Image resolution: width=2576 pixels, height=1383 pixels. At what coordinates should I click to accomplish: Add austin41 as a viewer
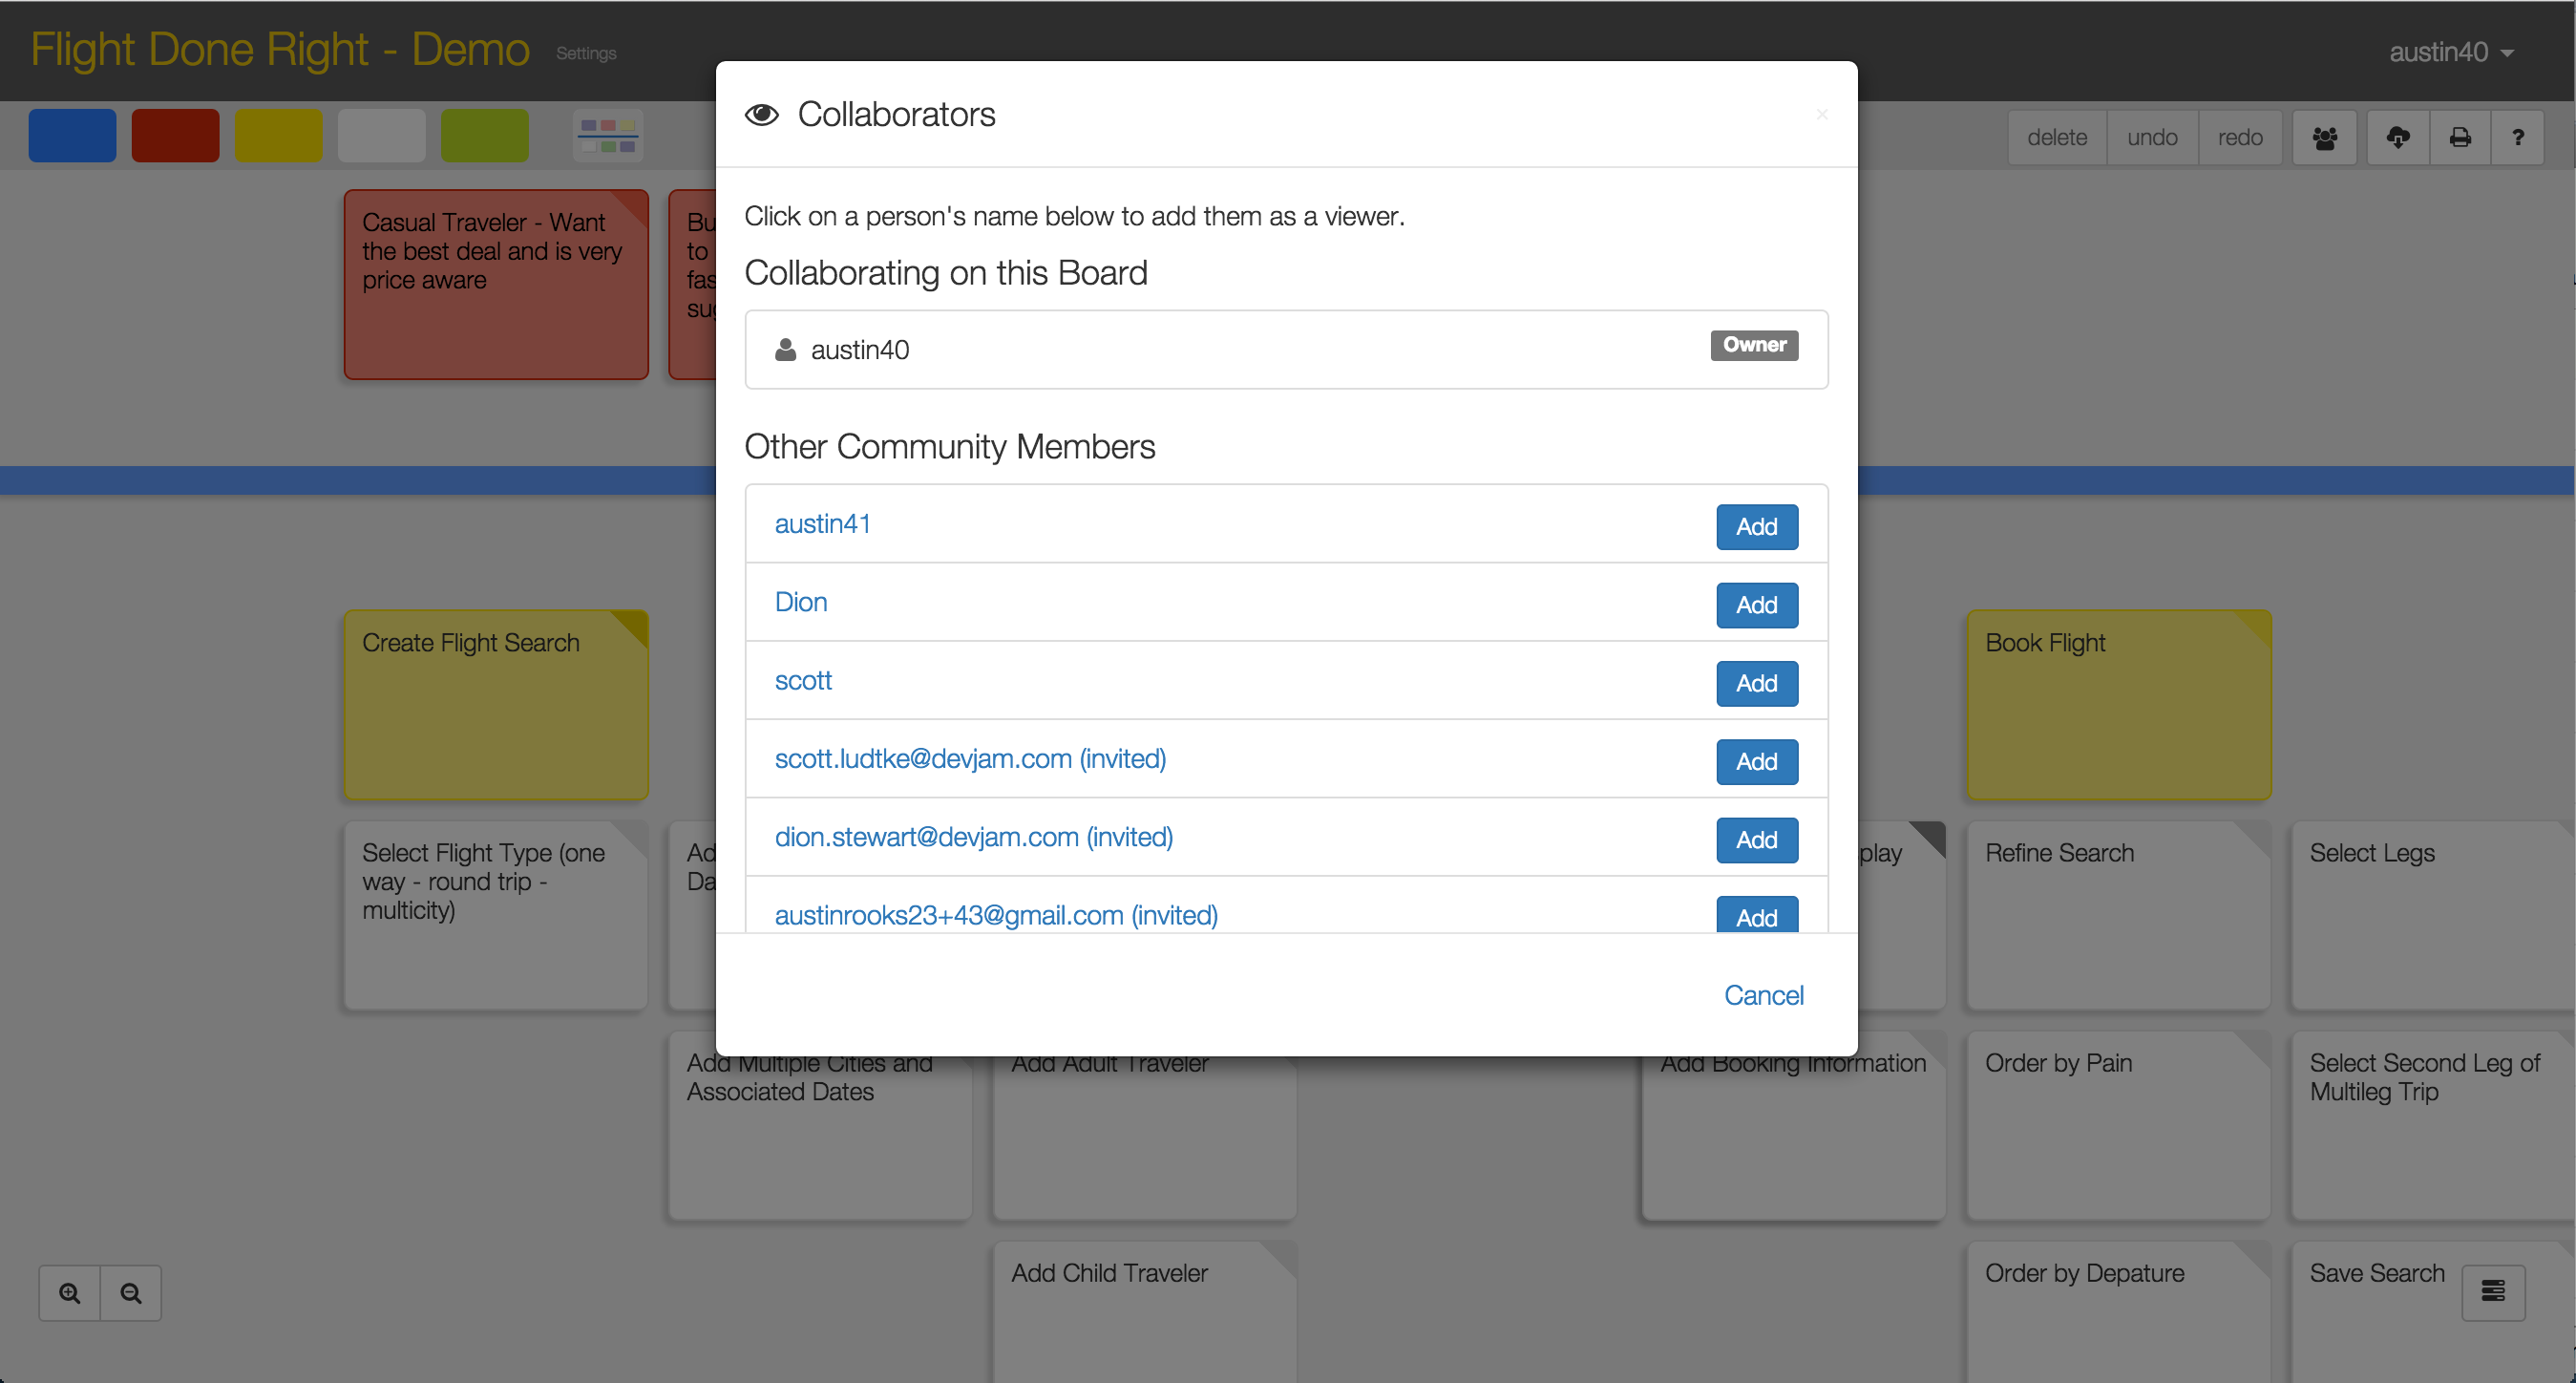tap(1756, 527)
